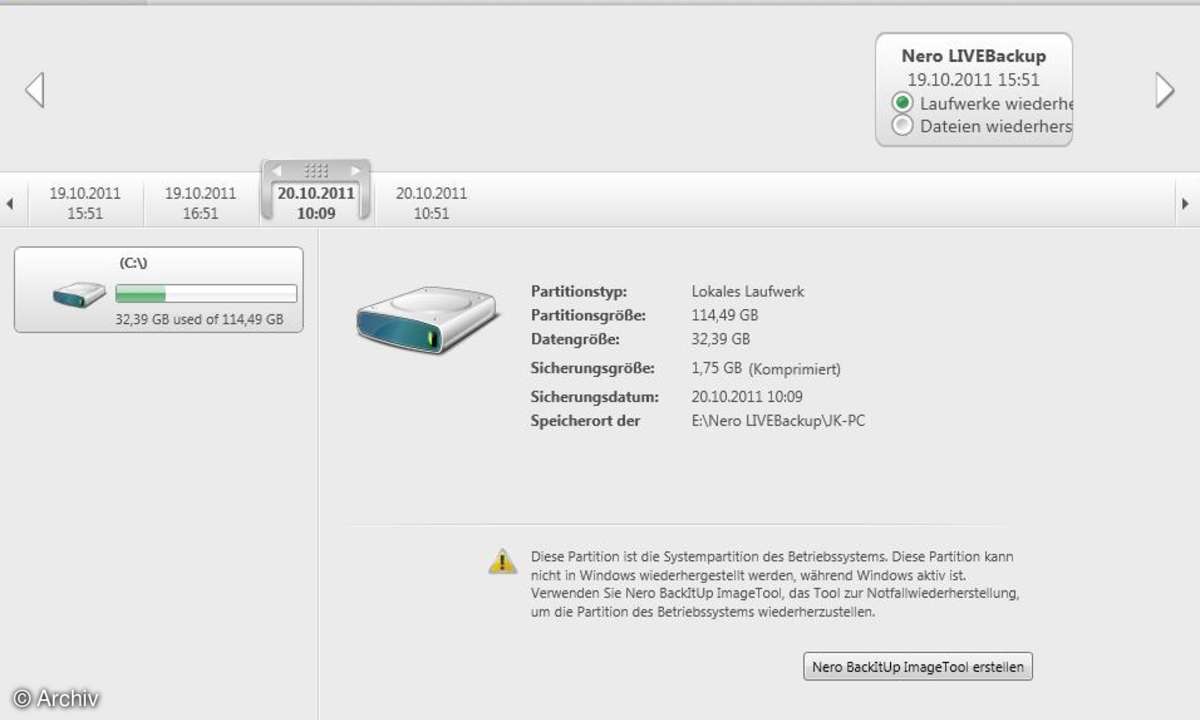1200x720 pixels.
Task: Select the 19.10.2011 16:51 backup in the timeline
Action: (x=200, y=203)
